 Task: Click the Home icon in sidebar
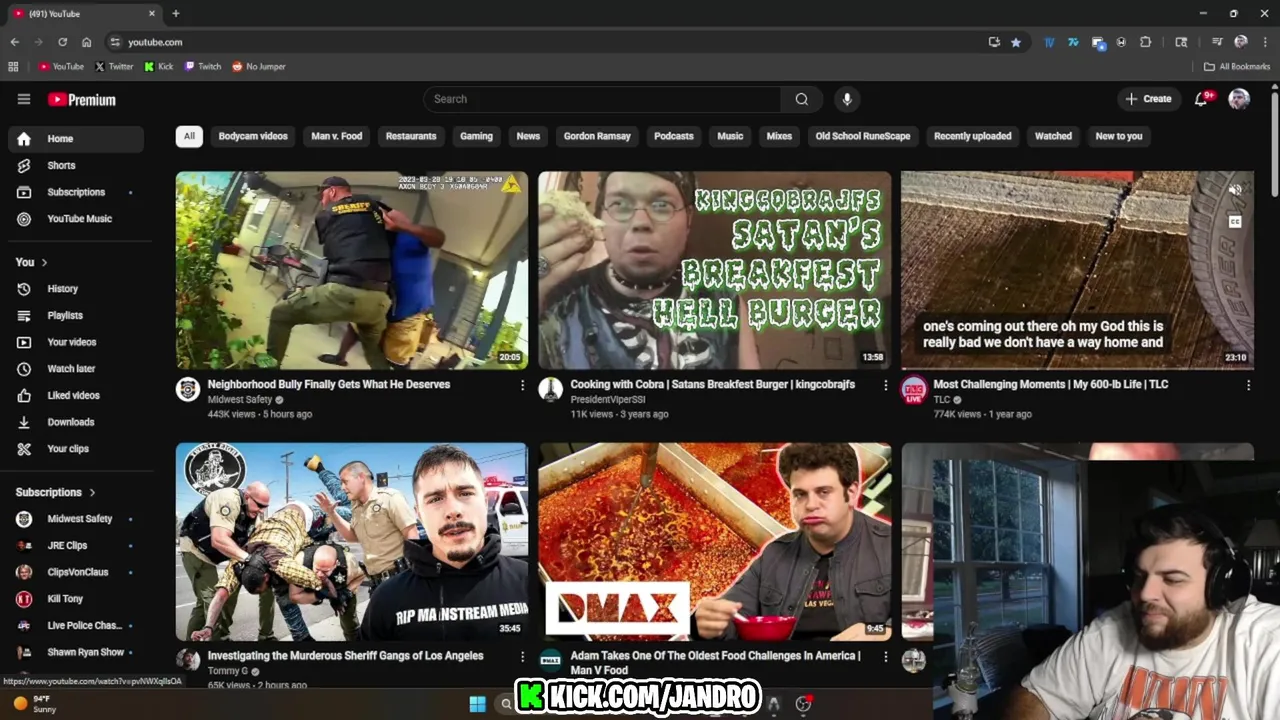[24, 139]
